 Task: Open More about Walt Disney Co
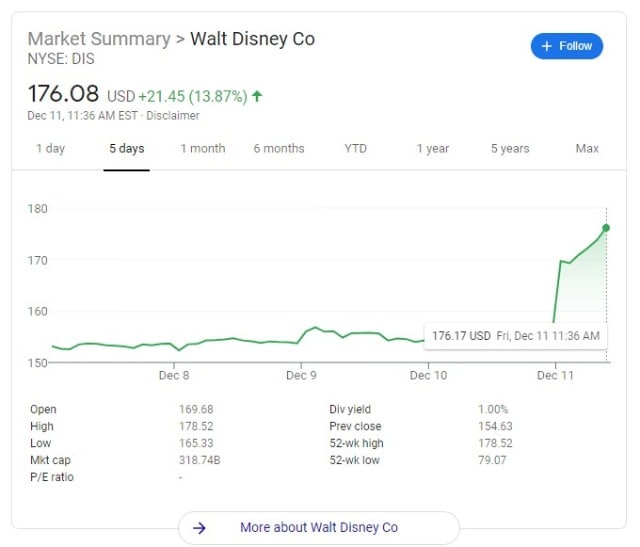(319, 527)
